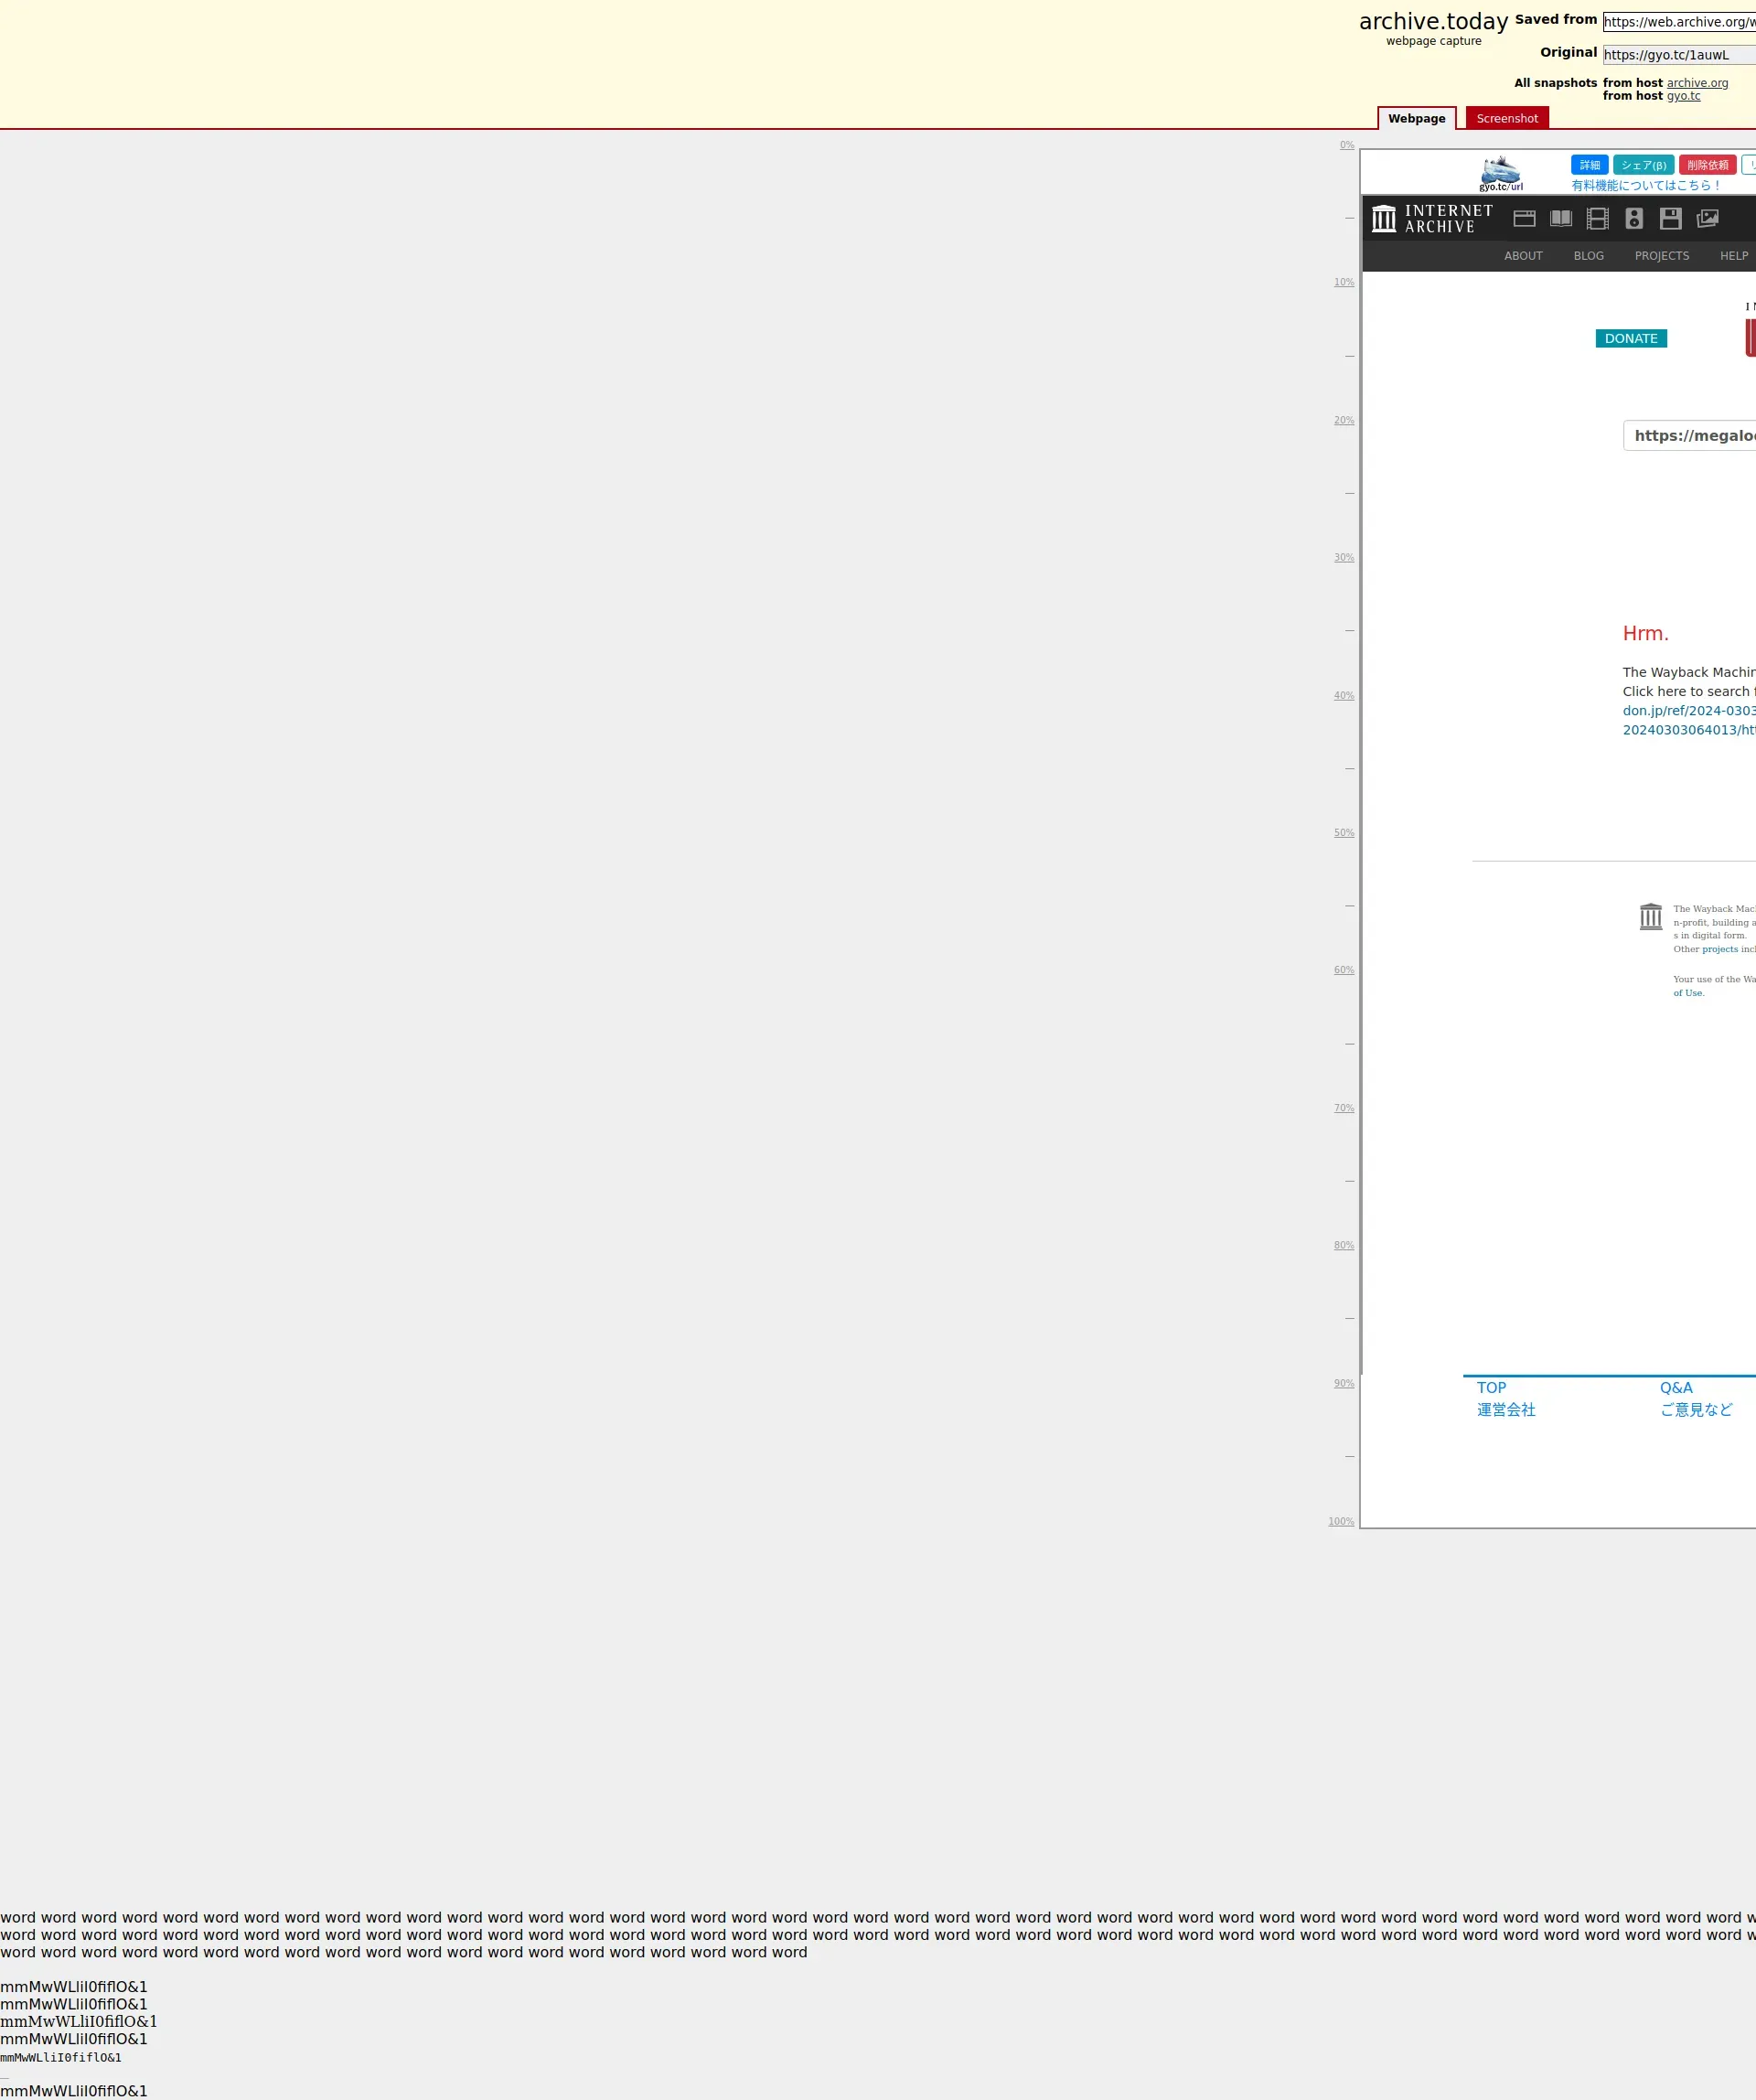
Task: Click the blue 詳細 button
Action: pos(1589,165)
